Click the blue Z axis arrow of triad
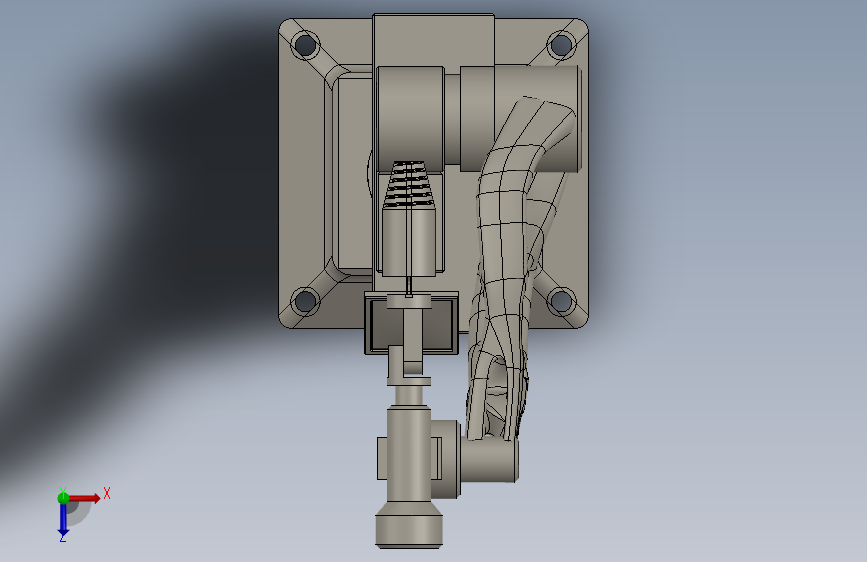The width and height of the screenshot is (867, 562). (63, 520)
